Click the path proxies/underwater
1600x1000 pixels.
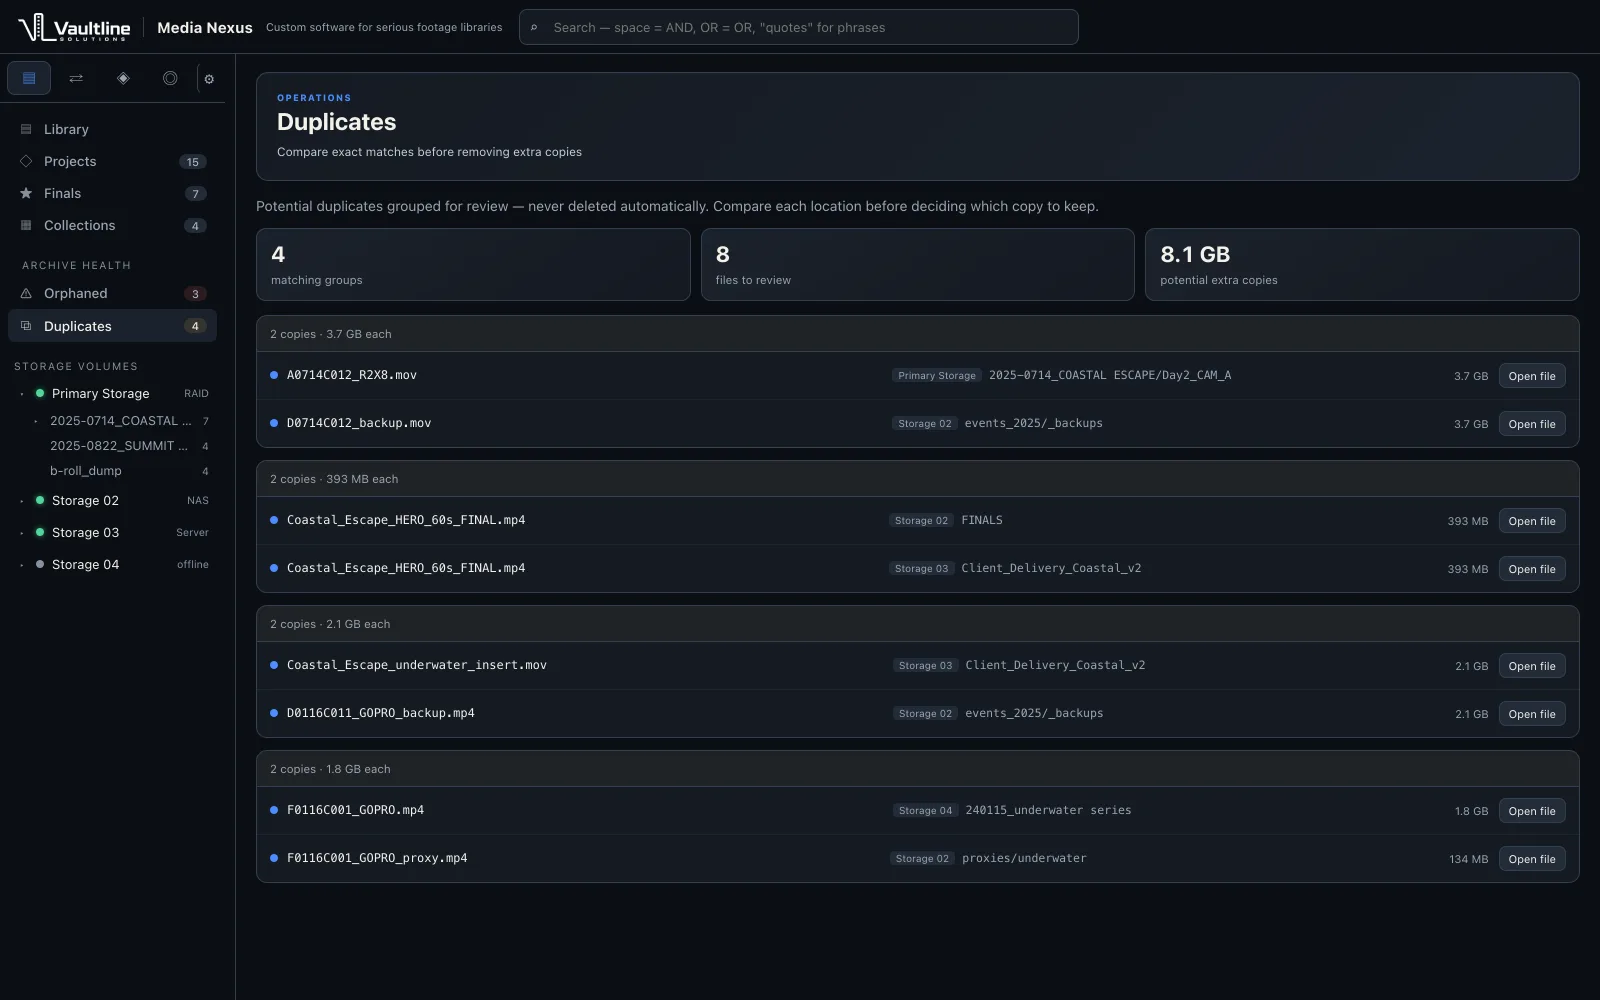[1024, 858]
